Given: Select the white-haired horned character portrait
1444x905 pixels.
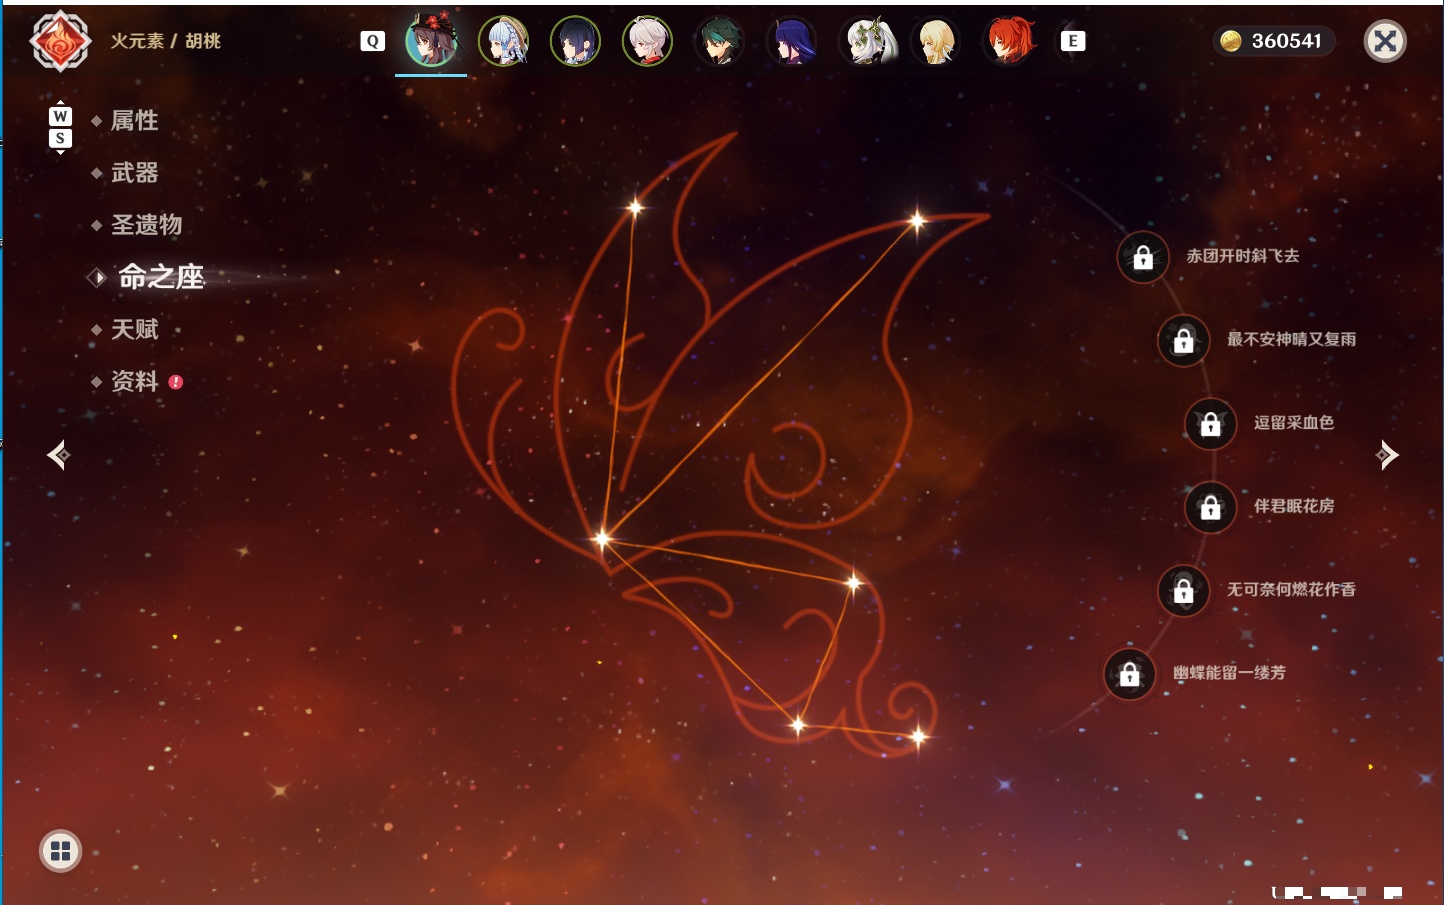Looking at the screenshot, I should click(865, 41).
